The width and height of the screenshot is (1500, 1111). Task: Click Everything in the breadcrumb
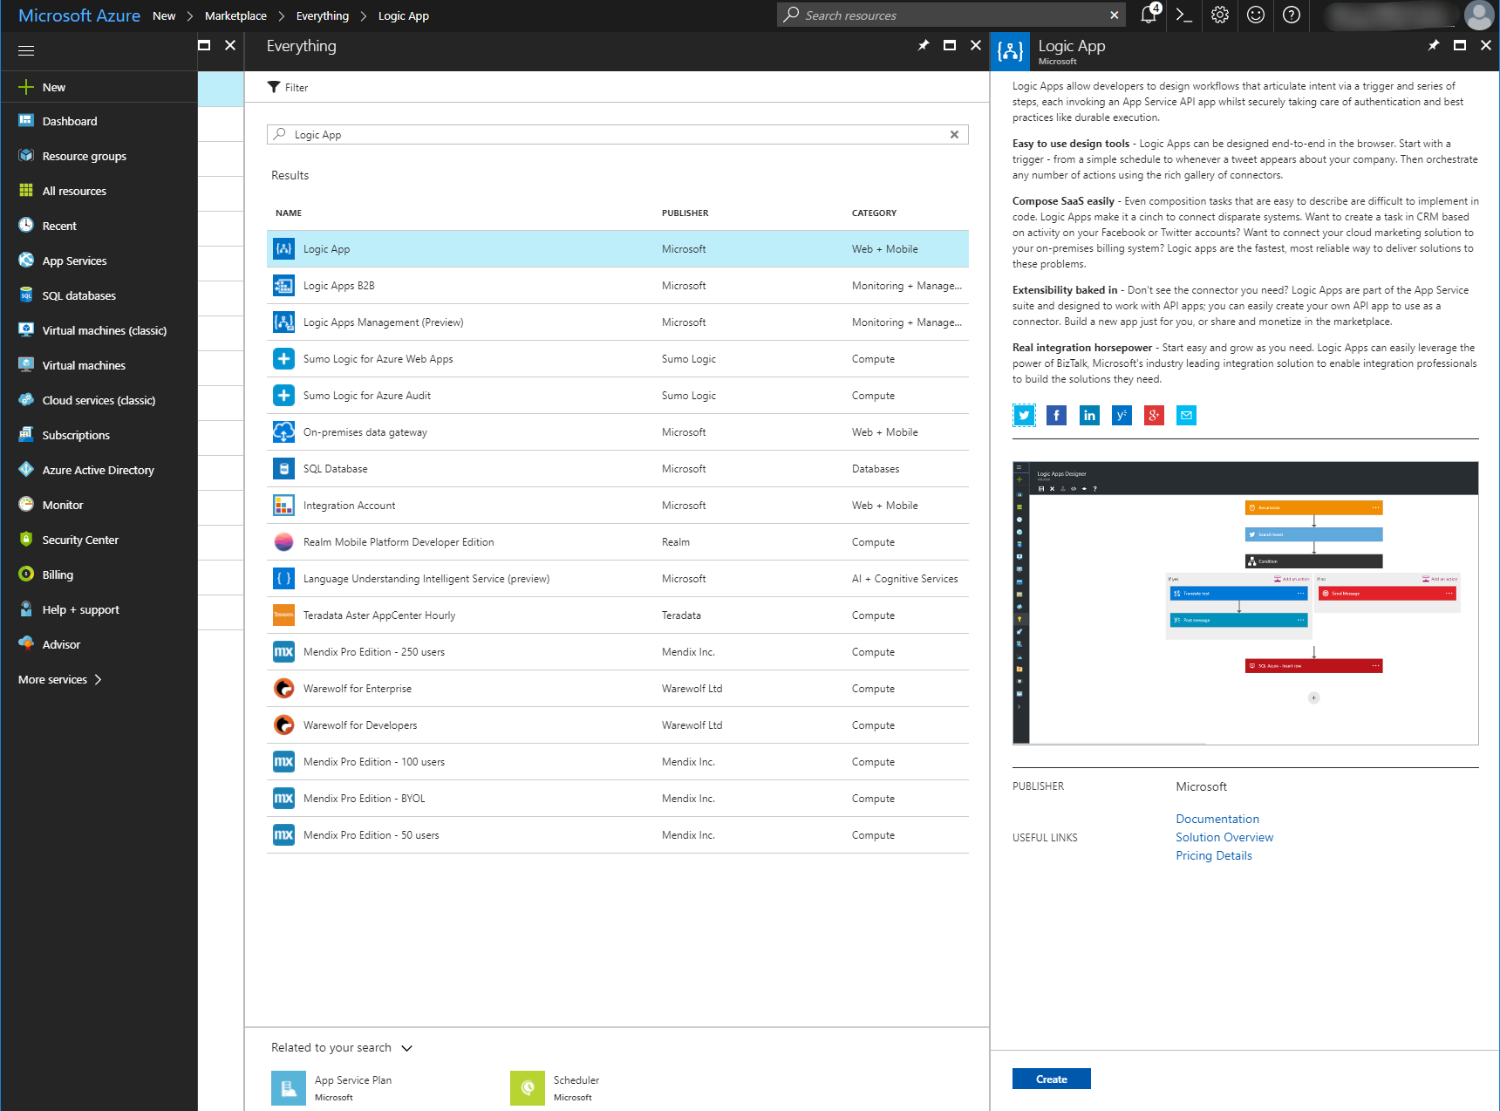tap(322, 16)
